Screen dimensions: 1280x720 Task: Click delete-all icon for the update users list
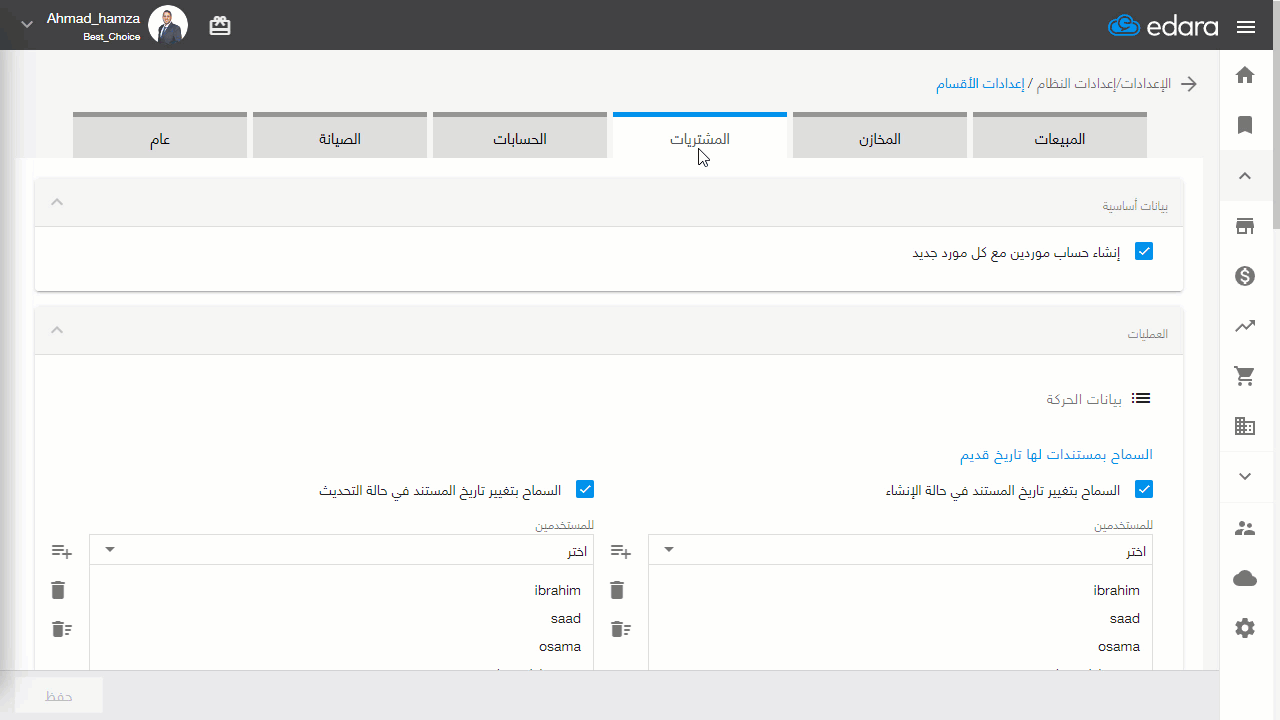(x=62, y=629)
